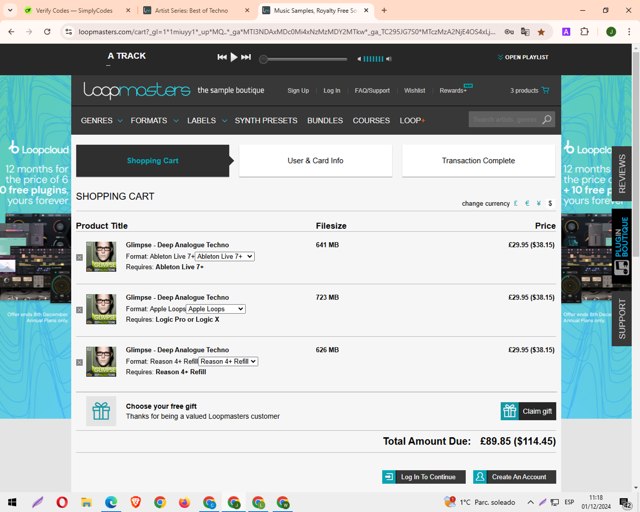Change currency to dollars
The image size is (640, 512).
(x=550, y=203)
